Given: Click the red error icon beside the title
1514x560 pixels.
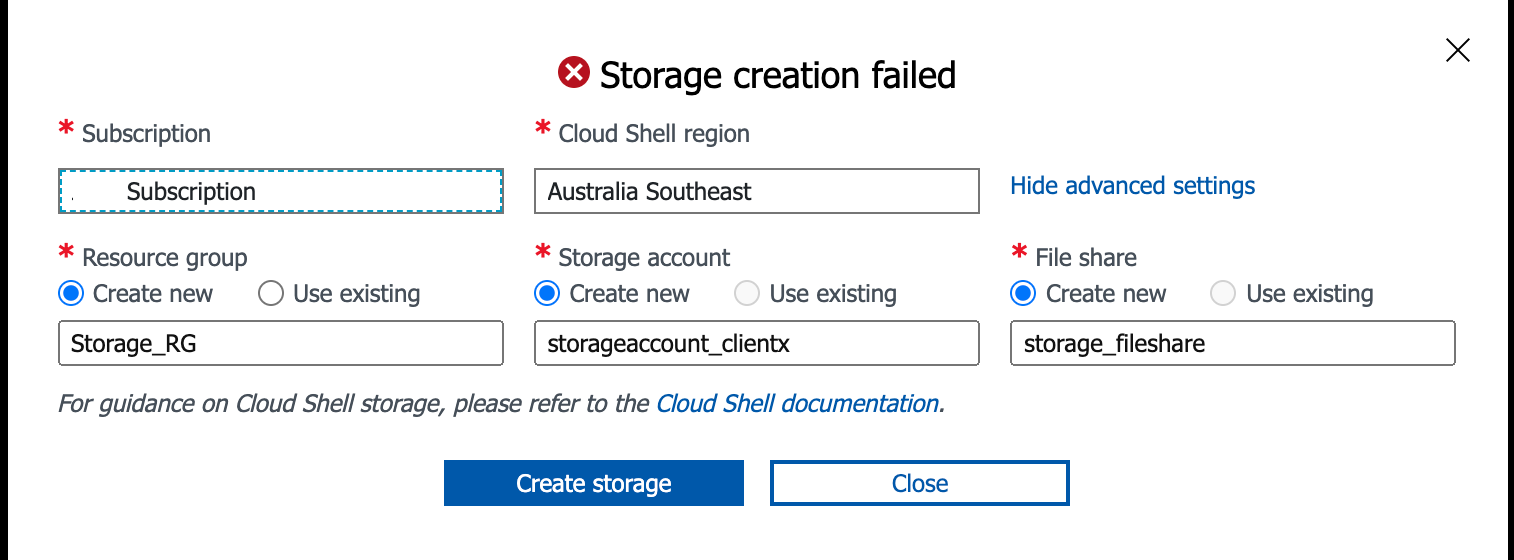Looking at the screenshot, I should [574, 75].
